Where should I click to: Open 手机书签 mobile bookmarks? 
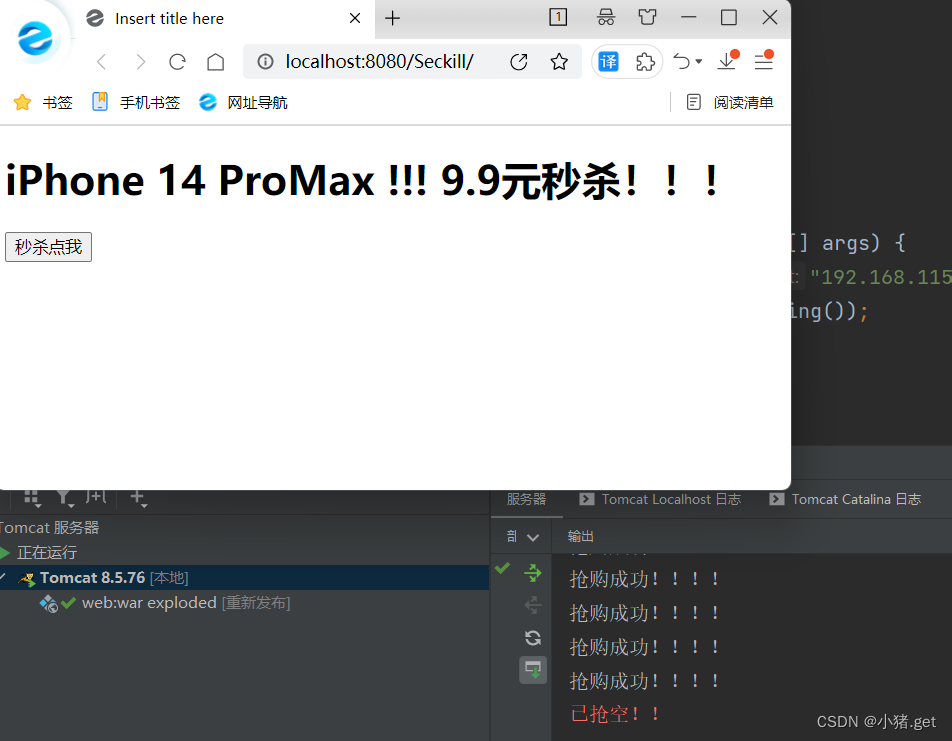[136, 102]
